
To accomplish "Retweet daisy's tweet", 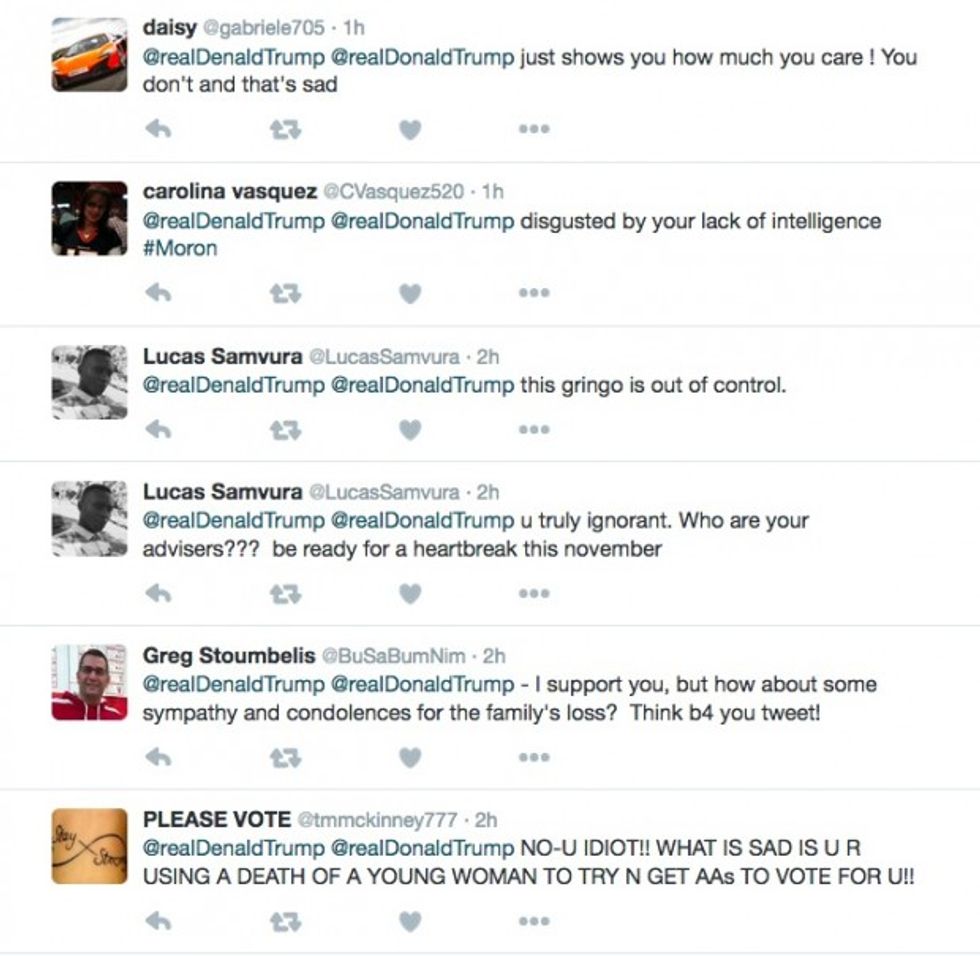I will (x=285, y=129).
